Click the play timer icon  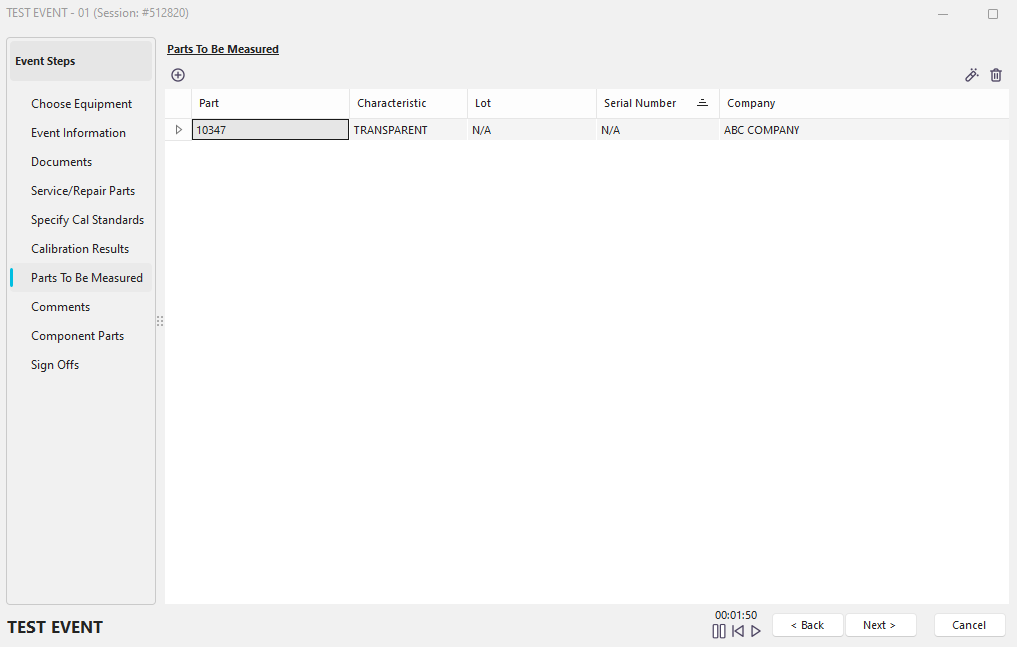click(x=756, y=631)
